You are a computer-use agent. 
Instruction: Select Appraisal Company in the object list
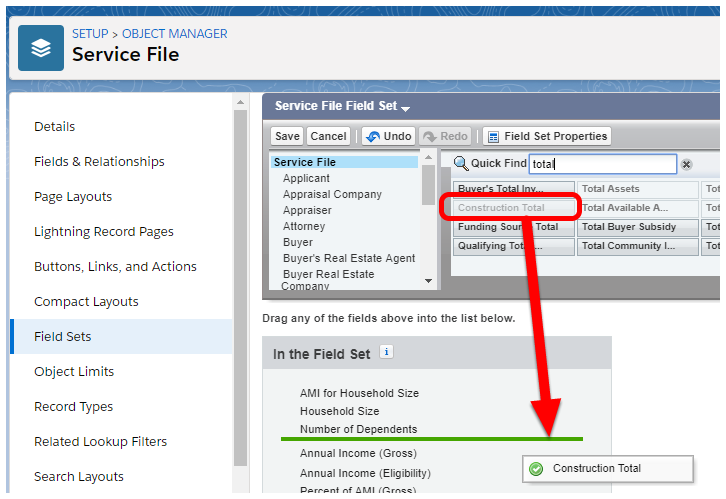click(332, 194)
